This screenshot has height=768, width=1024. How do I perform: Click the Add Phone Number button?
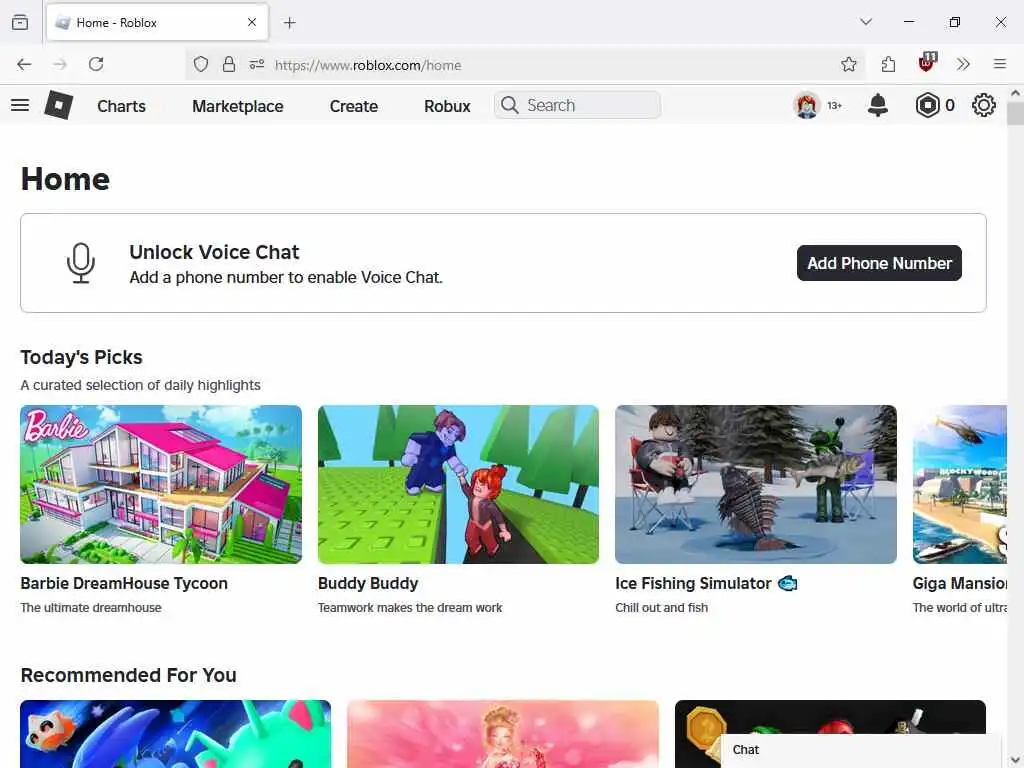click(x=879, y=263)
